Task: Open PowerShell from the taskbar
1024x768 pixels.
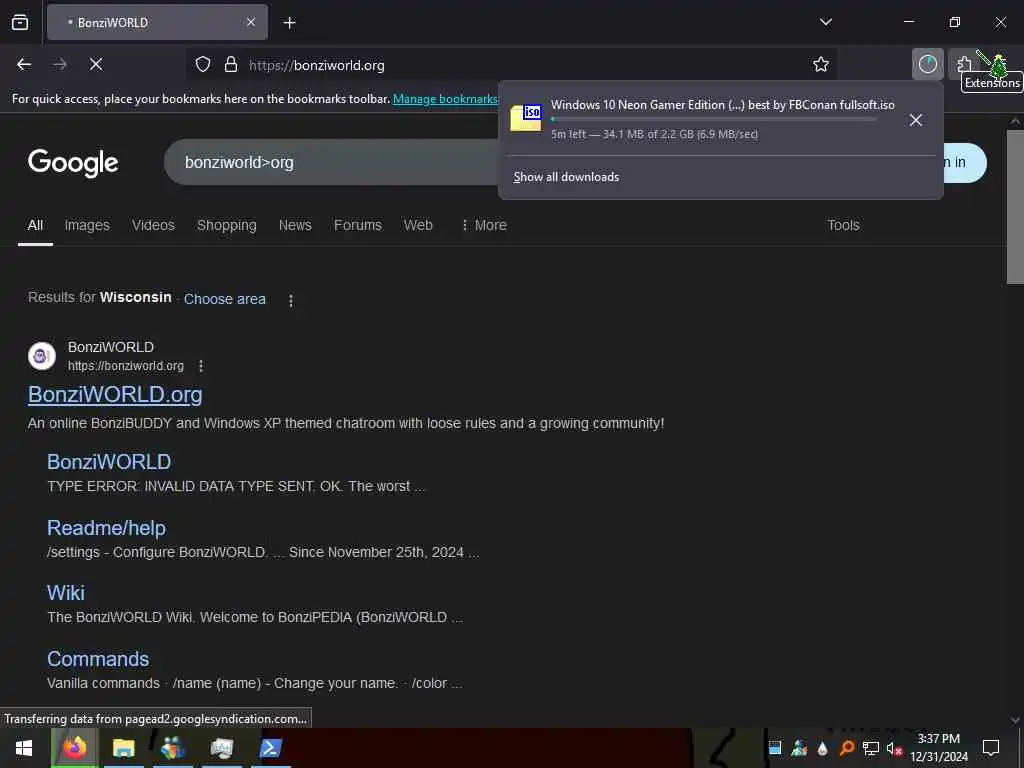Action: [x=270, y=748]
